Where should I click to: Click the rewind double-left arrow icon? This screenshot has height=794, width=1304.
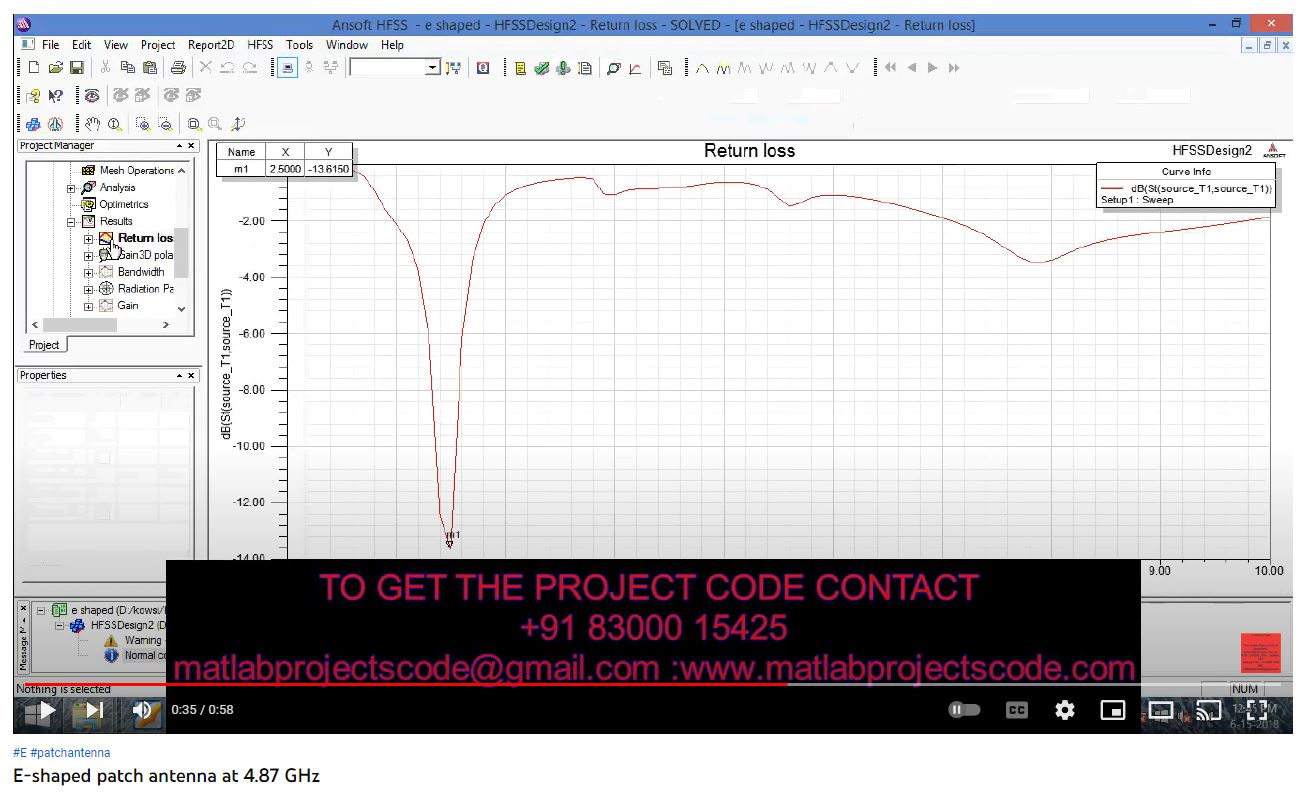(890, 68)
